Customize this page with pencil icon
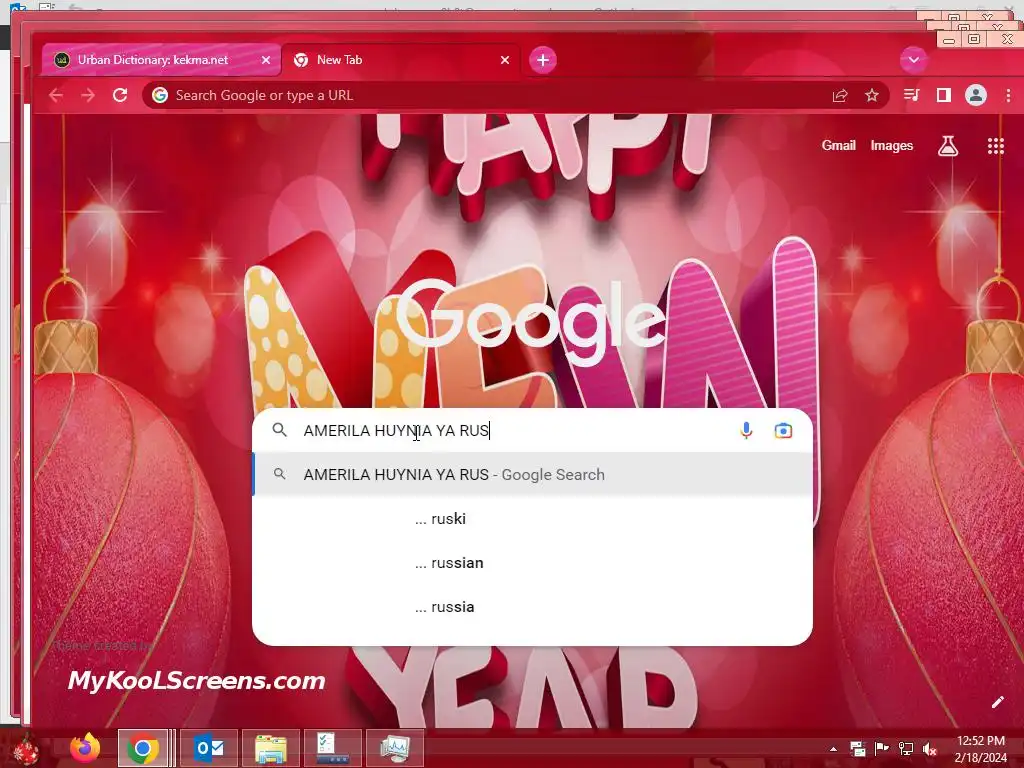 pyautogui.click(x=997, y=702)
